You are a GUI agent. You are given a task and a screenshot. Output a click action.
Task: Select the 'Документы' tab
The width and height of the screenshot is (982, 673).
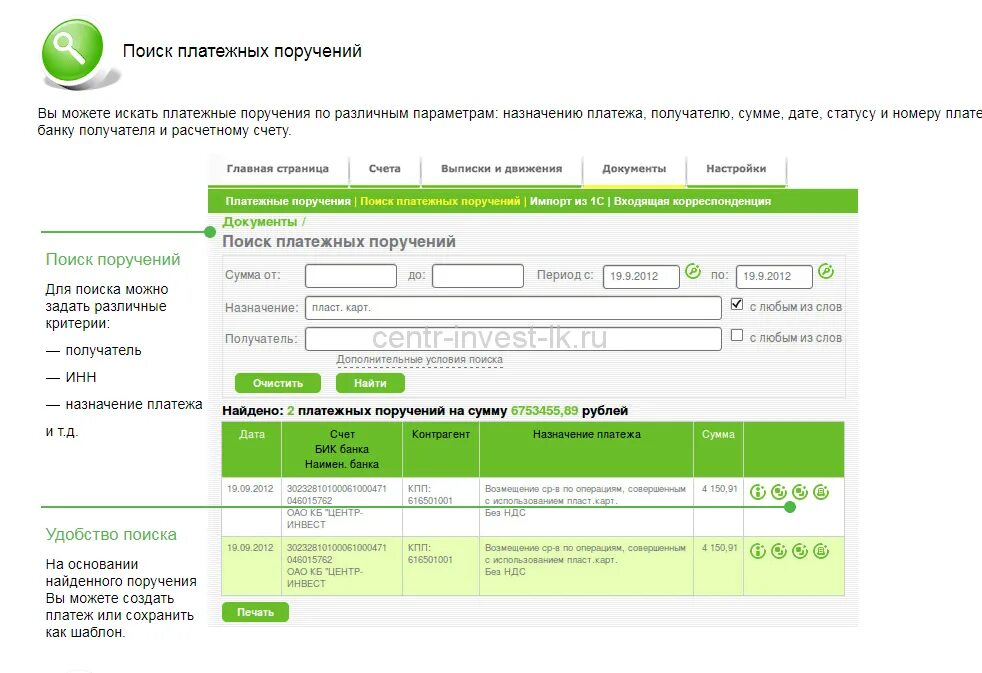[x=634, y=169]
